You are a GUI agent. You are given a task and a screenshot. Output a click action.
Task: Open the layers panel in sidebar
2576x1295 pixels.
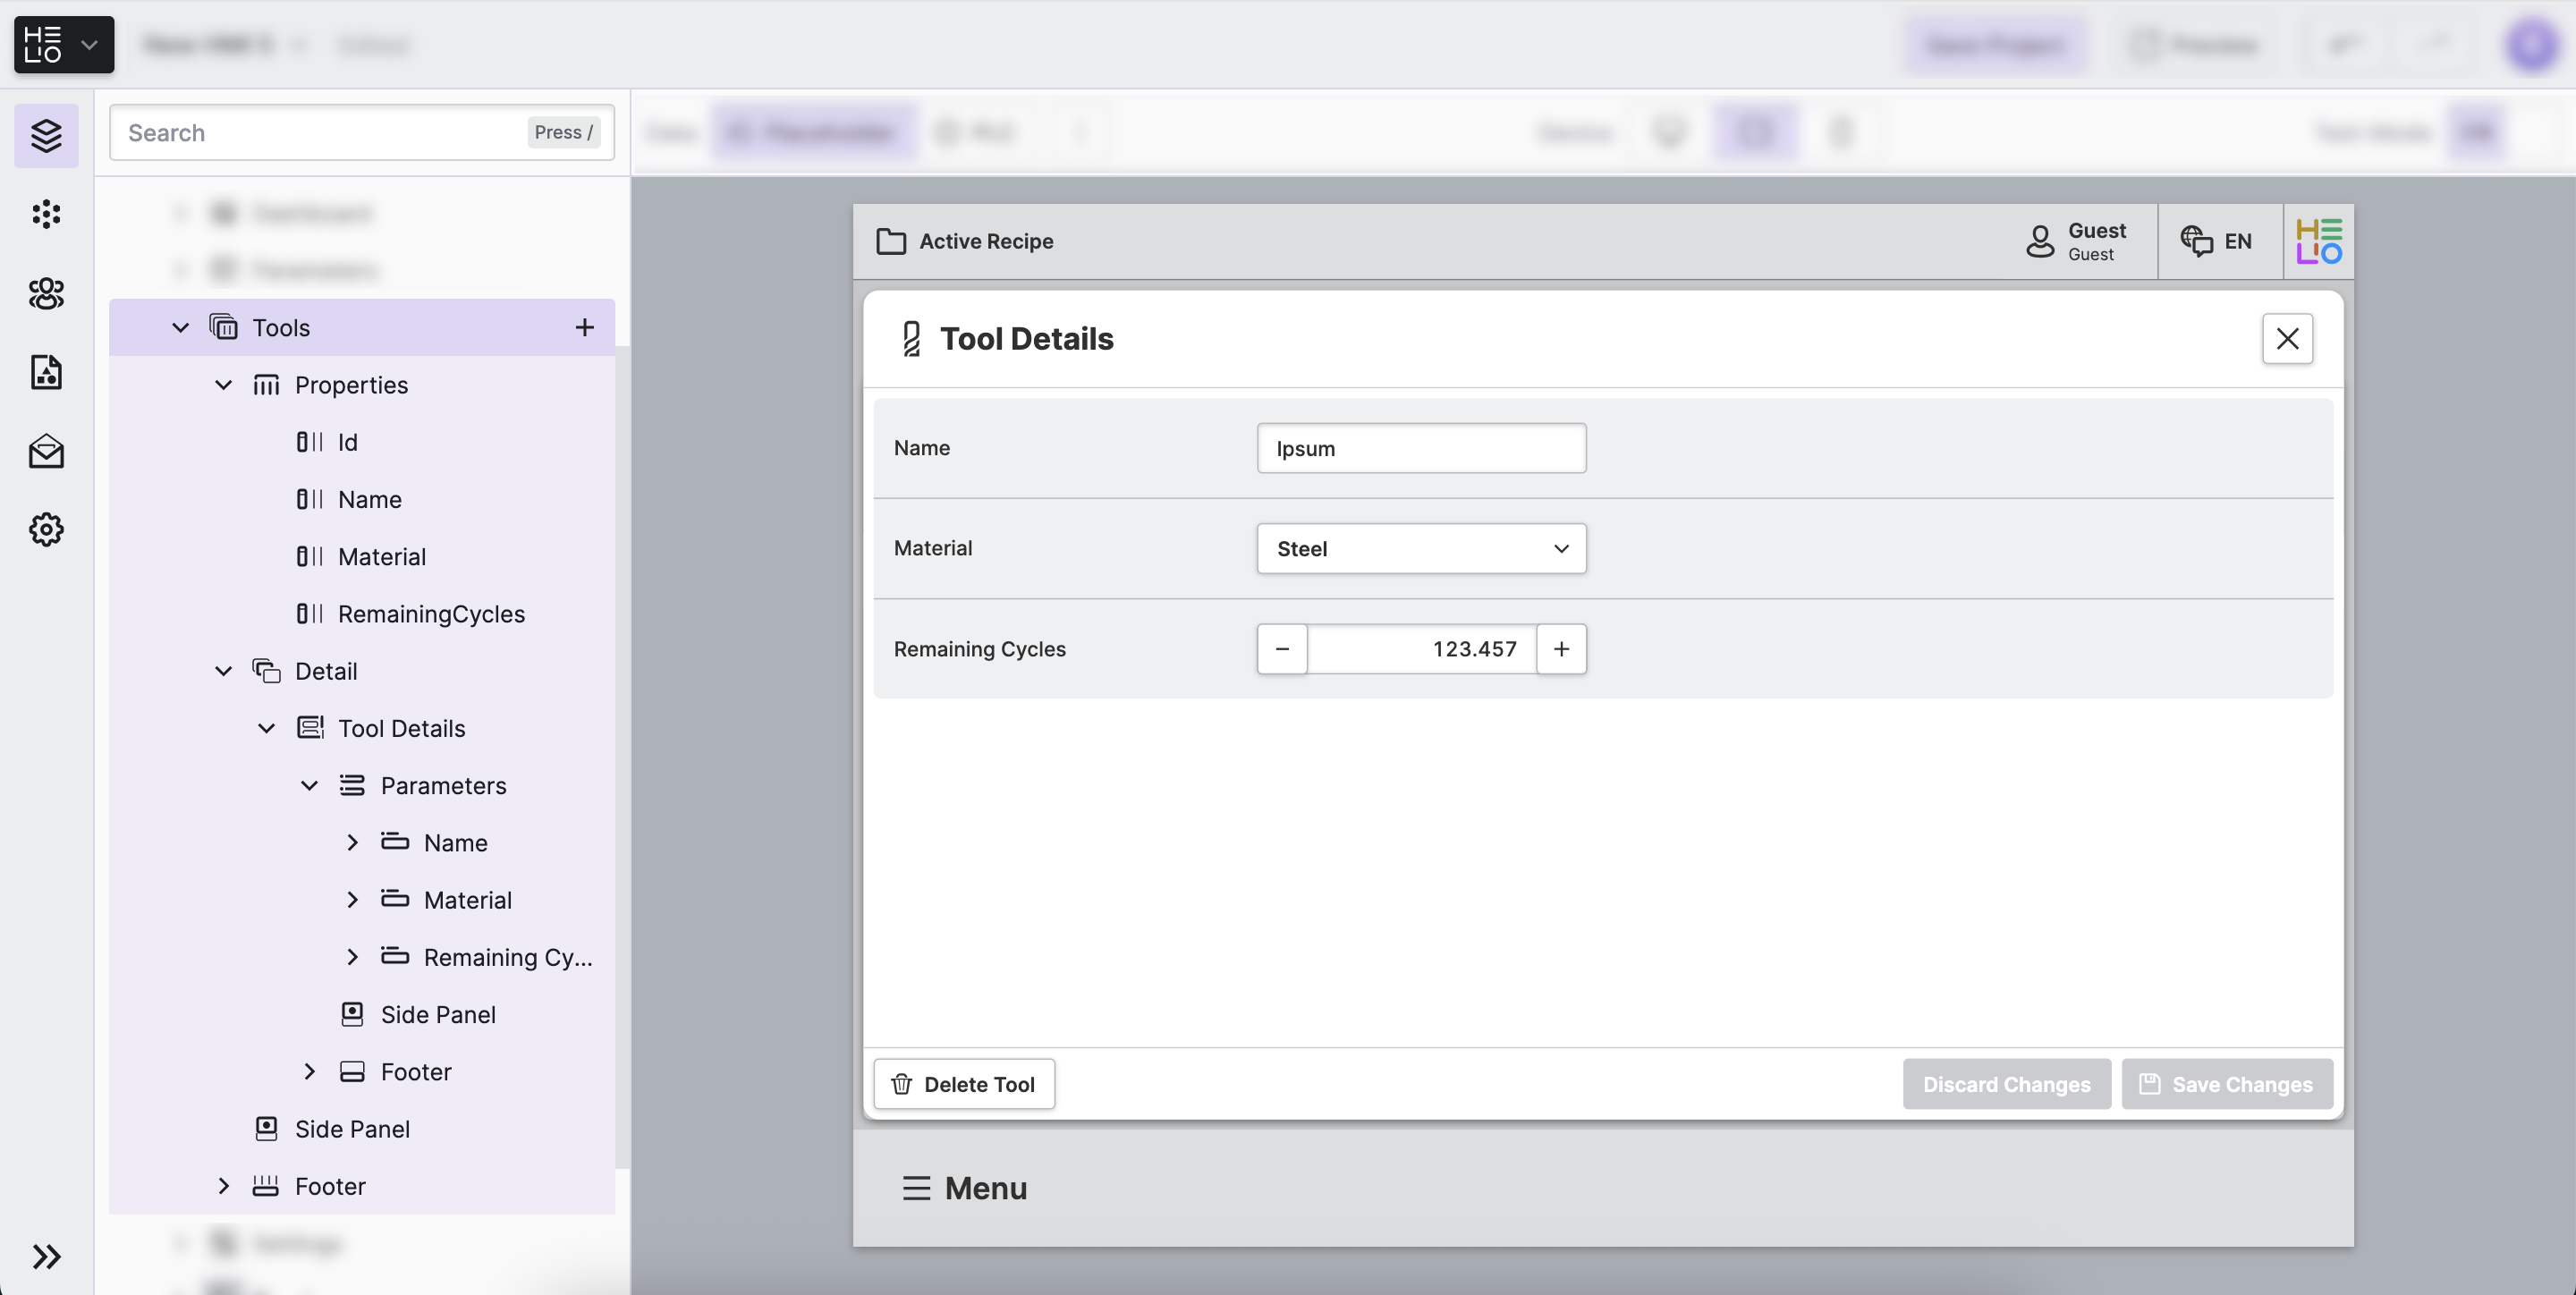tap(46, 135)
